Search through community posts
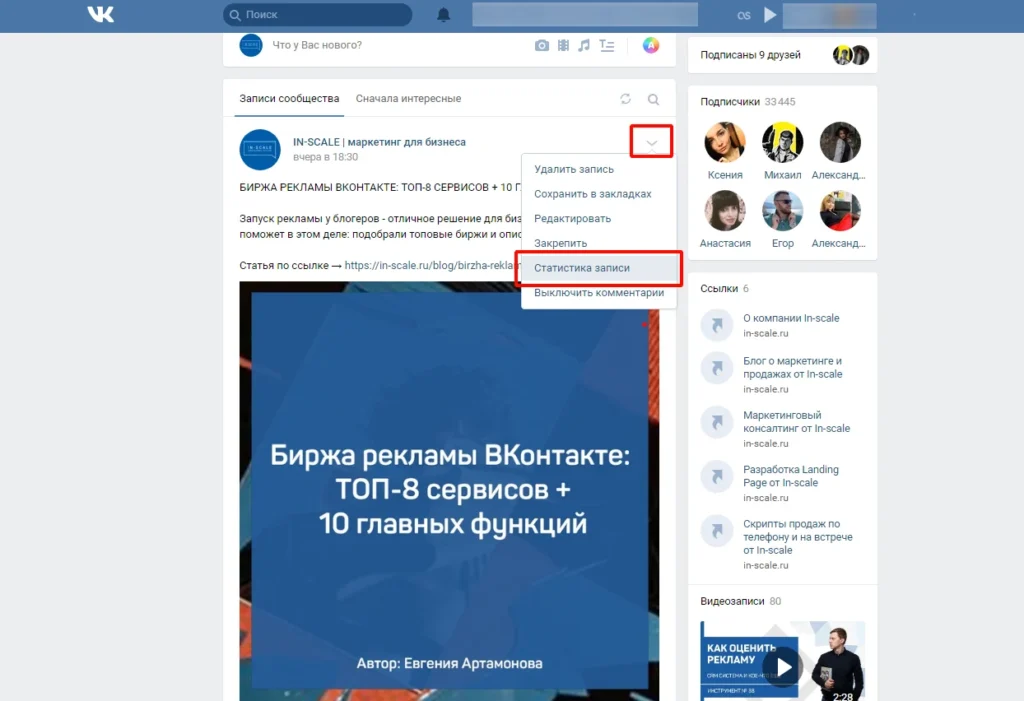The height and width of the screenshot is (701, 1024). [653, 99]
